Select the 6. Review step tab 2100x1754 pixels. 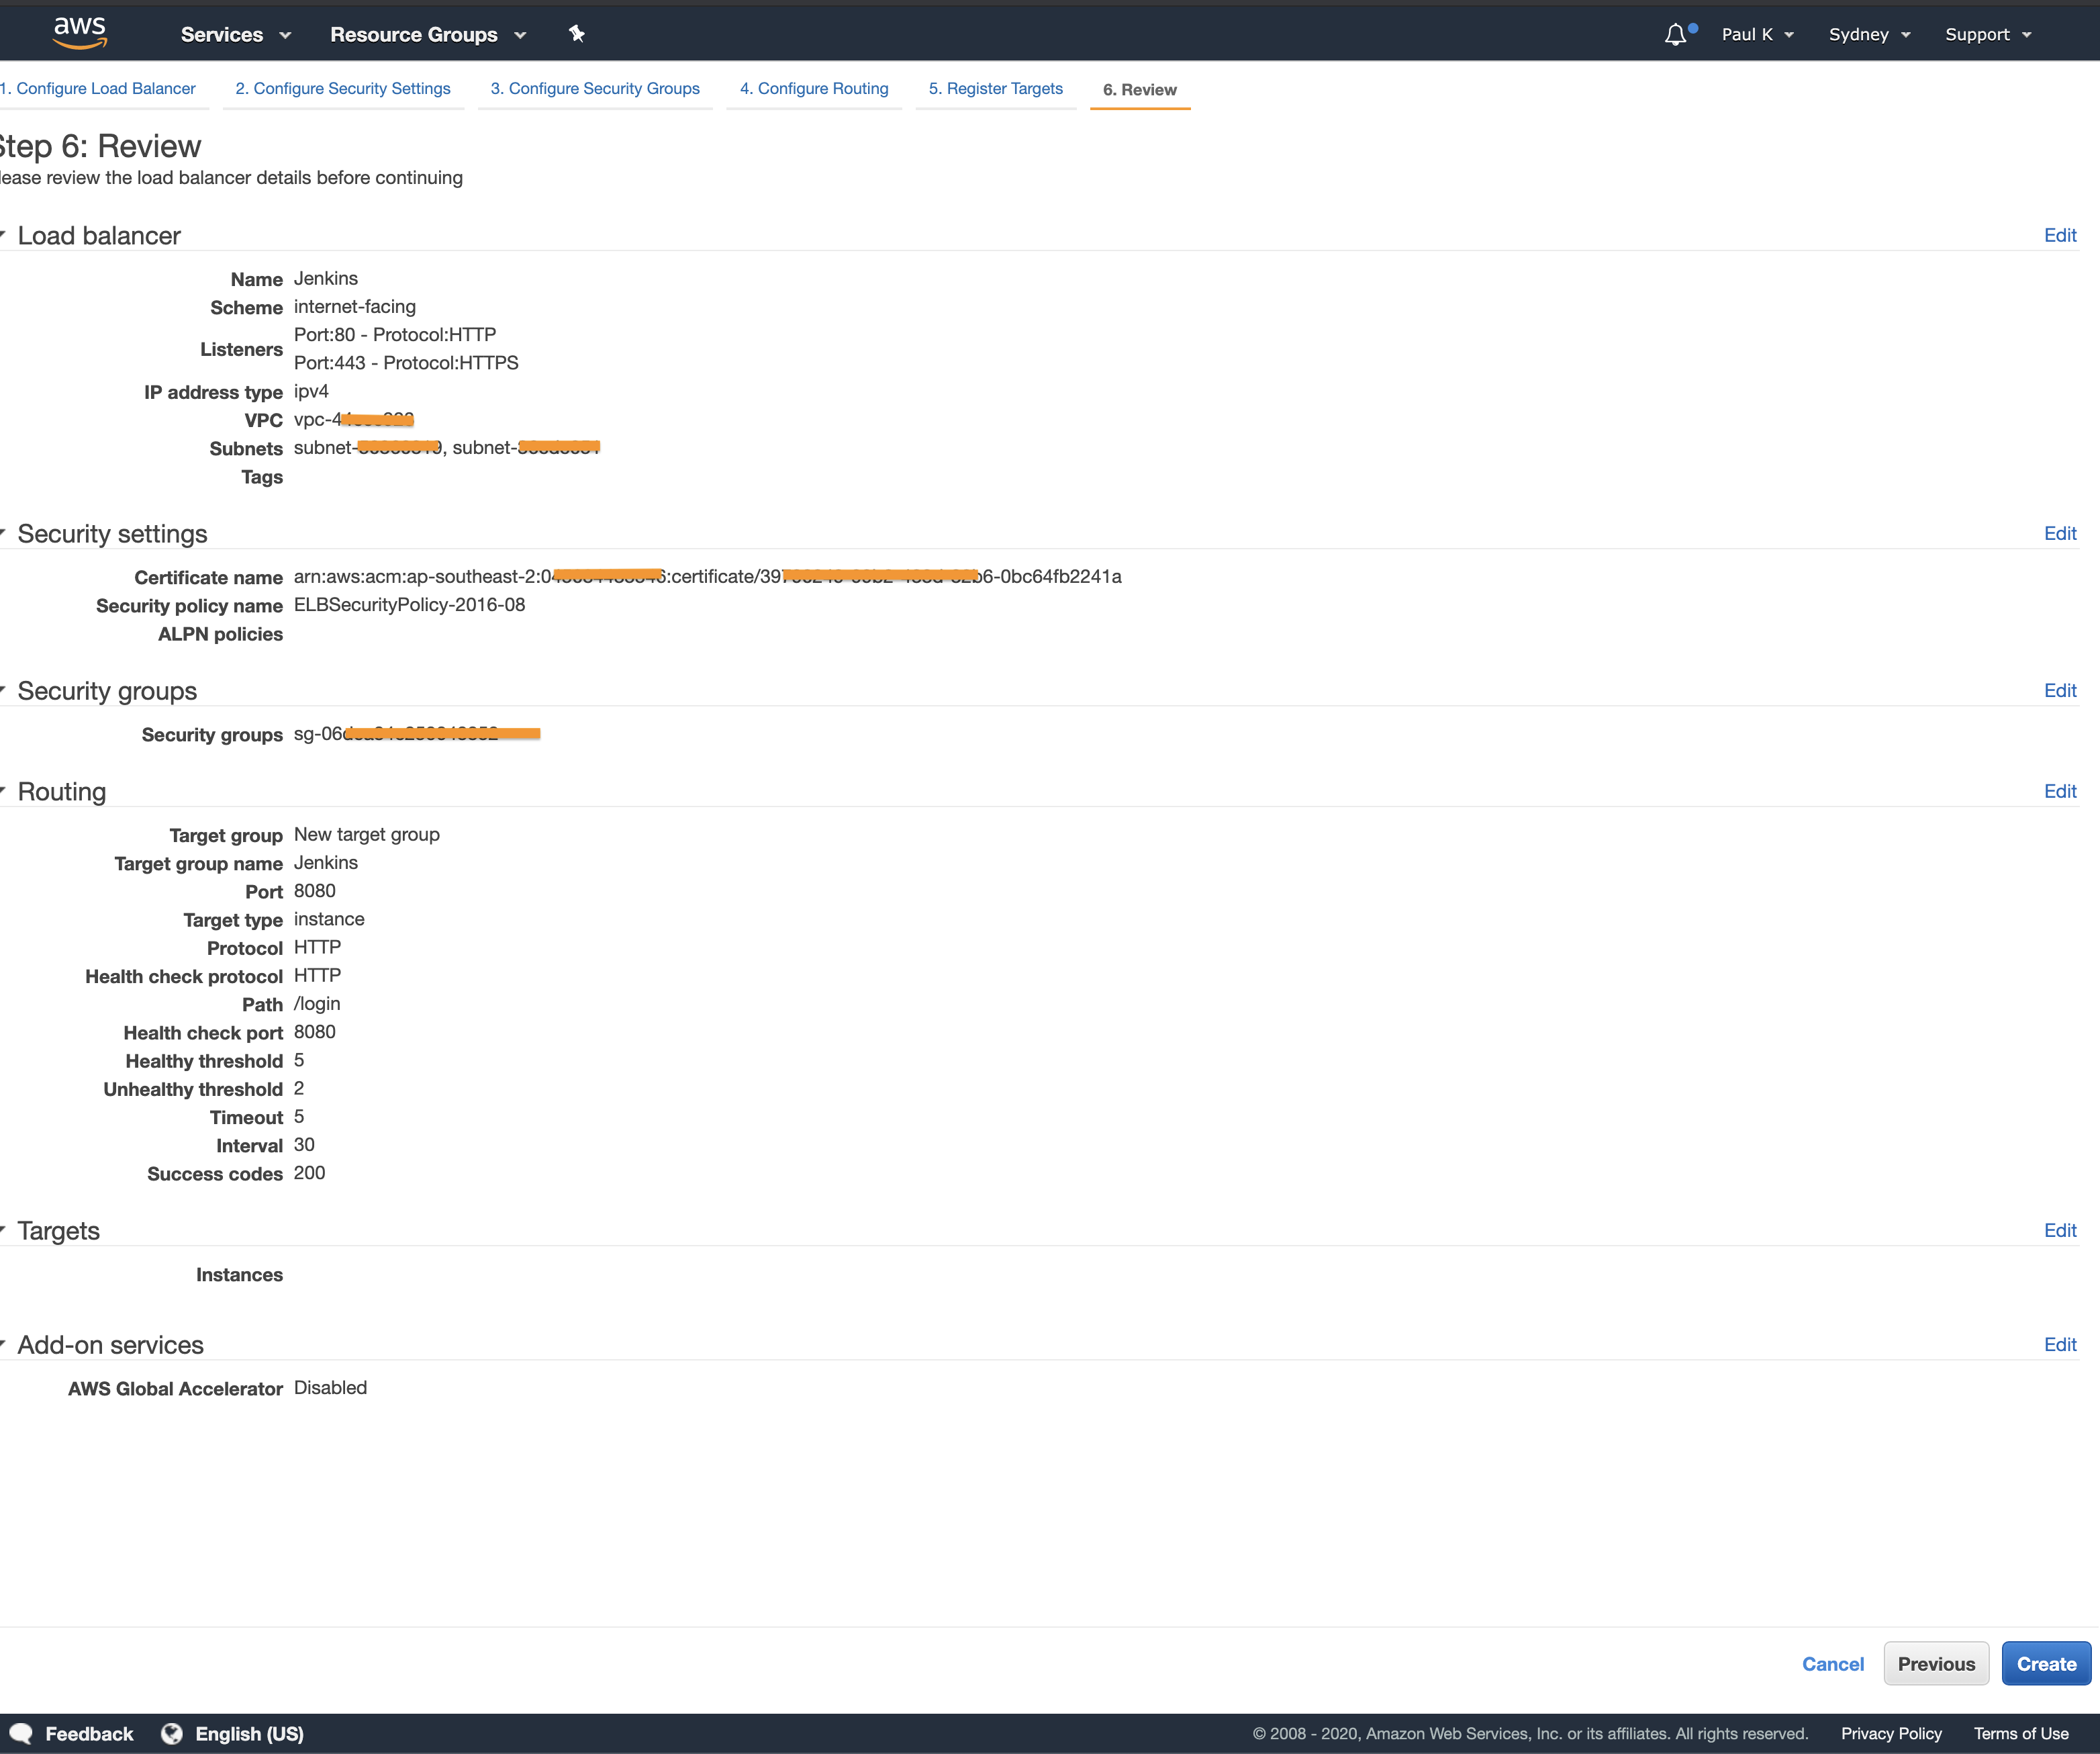pos(1140,89)
